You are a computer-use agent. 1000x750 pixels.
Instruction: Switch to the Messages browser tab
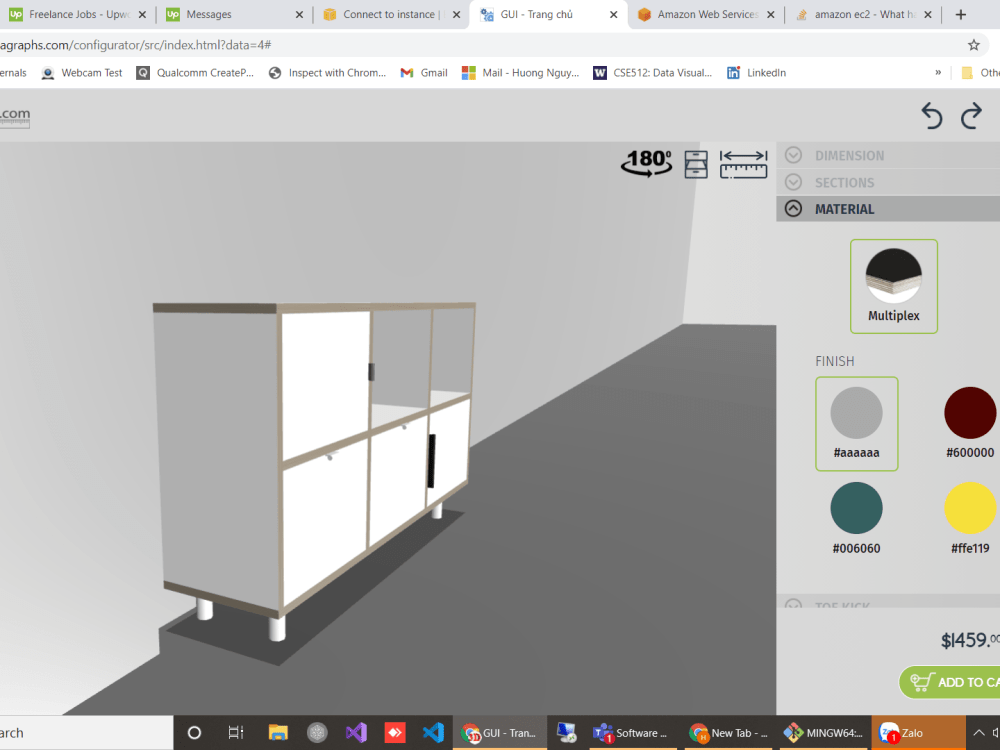click(233, 14)
